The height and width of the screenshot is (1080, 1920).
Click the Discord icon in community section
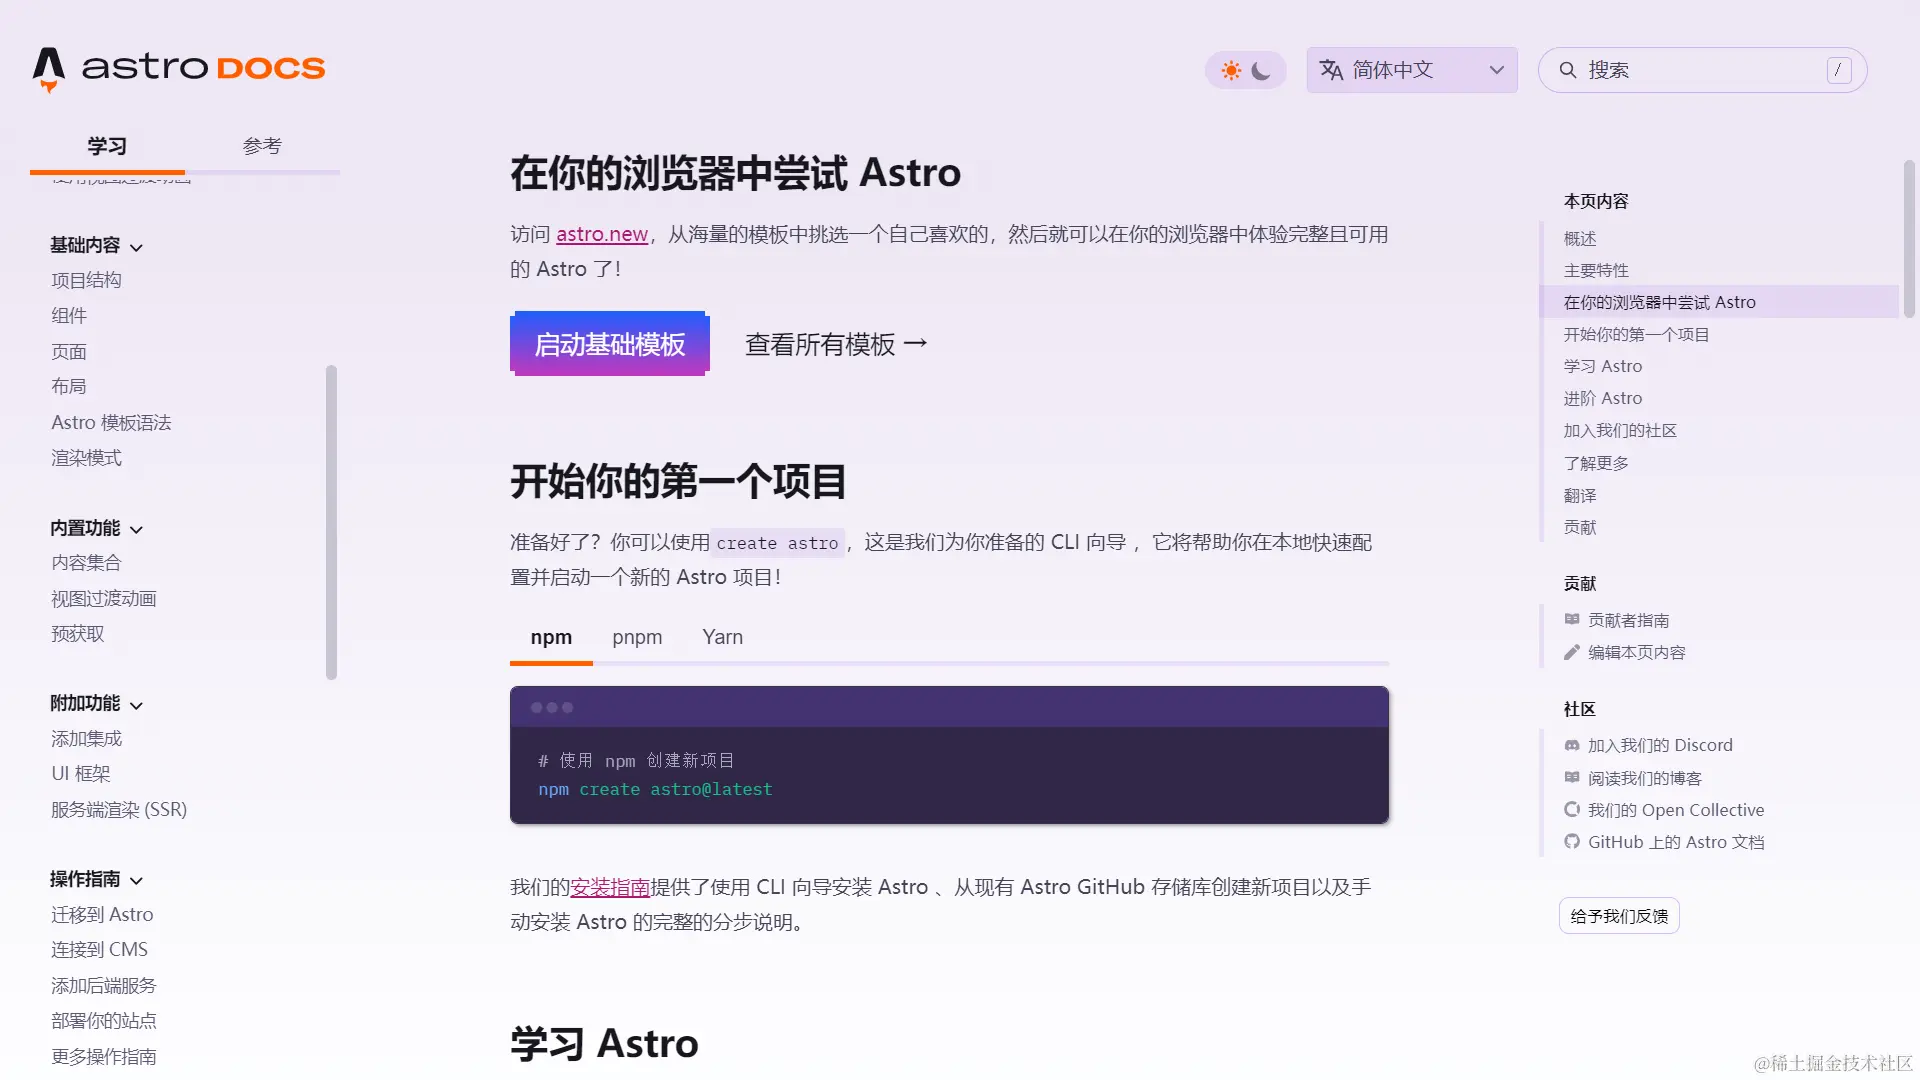tap(1572, 745)
